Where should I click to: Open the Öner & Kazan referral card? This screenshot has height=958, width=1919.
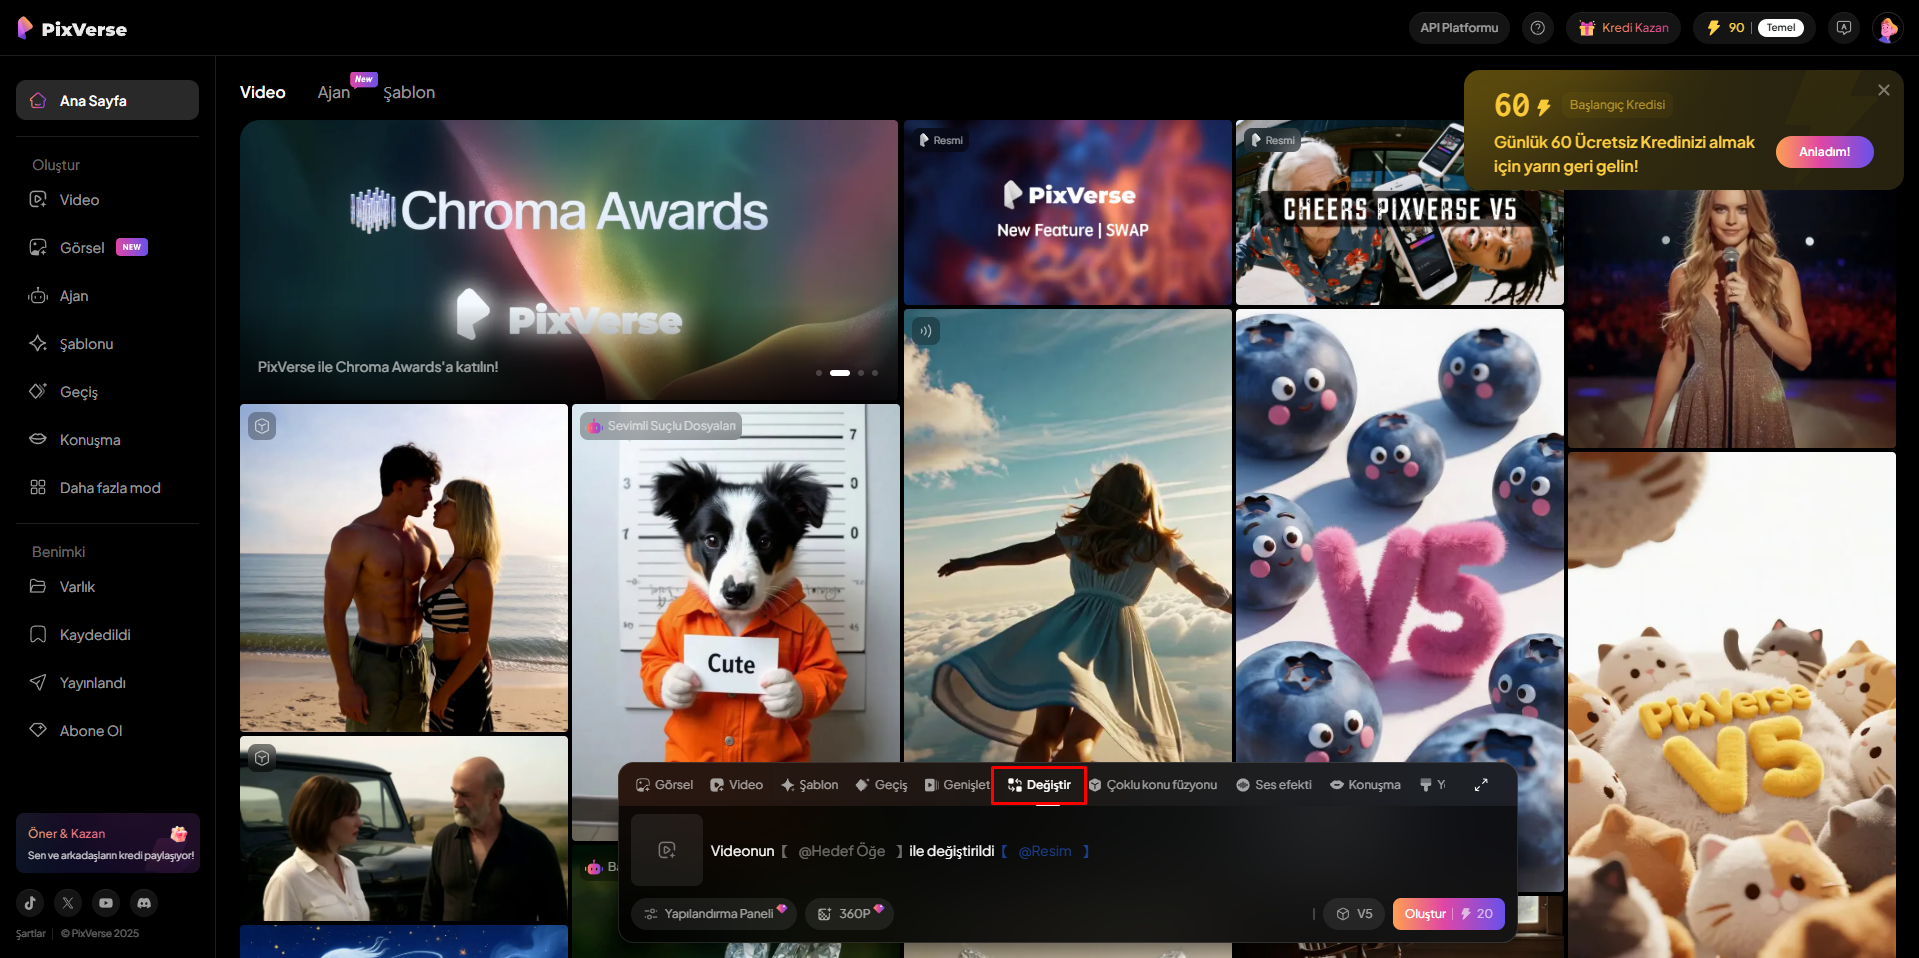[x=108, y=843]
